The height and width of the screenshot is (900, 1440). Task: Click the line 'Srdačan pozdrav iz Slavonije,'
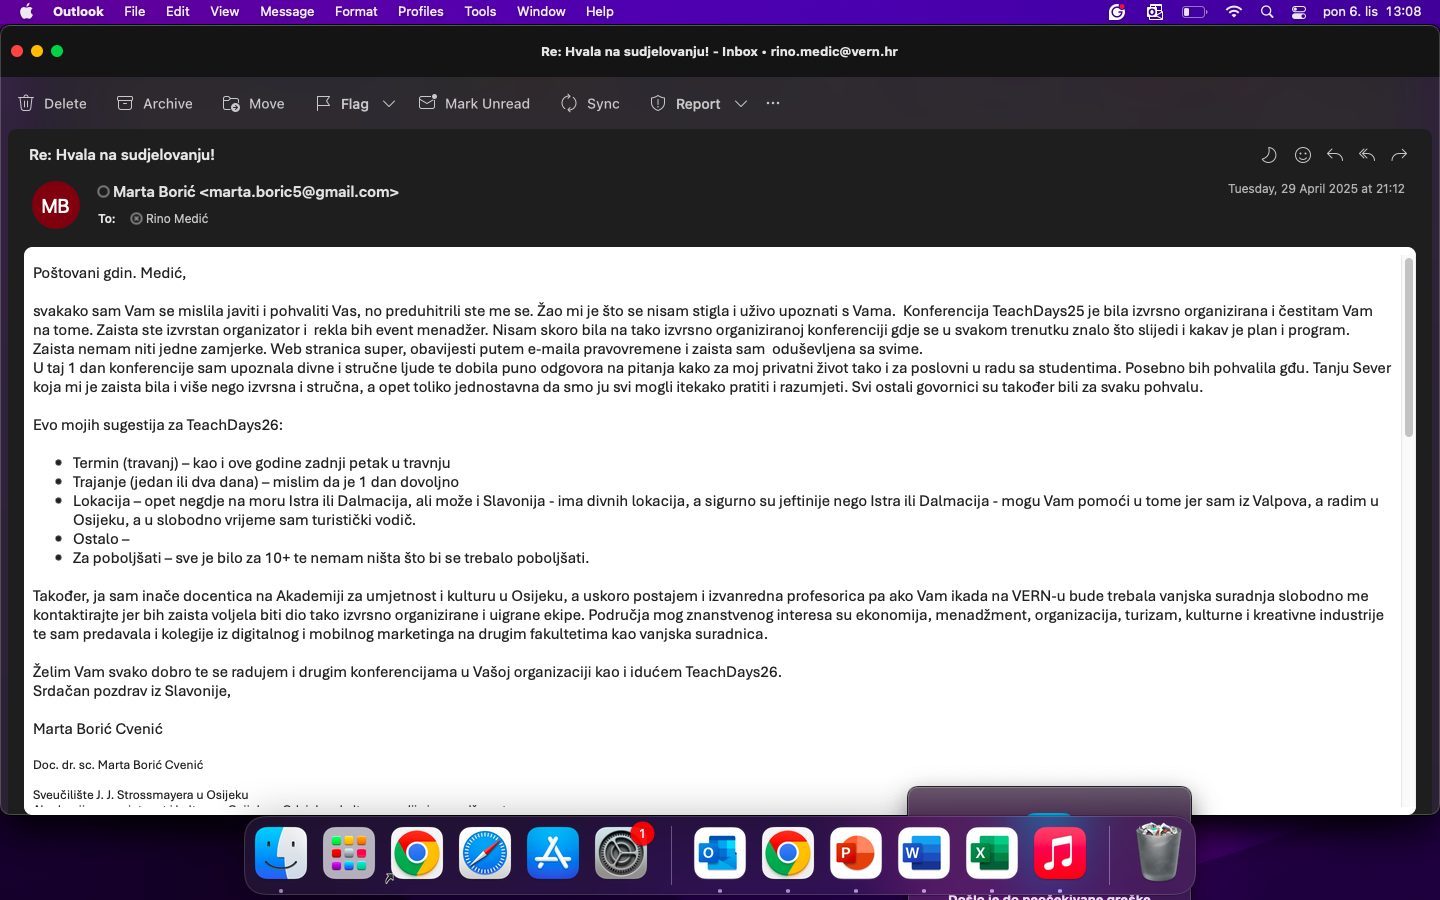click(x=132, y=691)
